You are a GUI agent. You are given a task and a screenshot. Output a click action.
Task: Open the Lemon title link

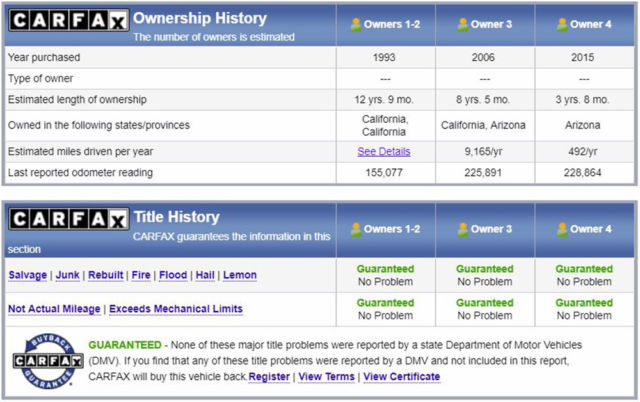(x=240, y=275)
